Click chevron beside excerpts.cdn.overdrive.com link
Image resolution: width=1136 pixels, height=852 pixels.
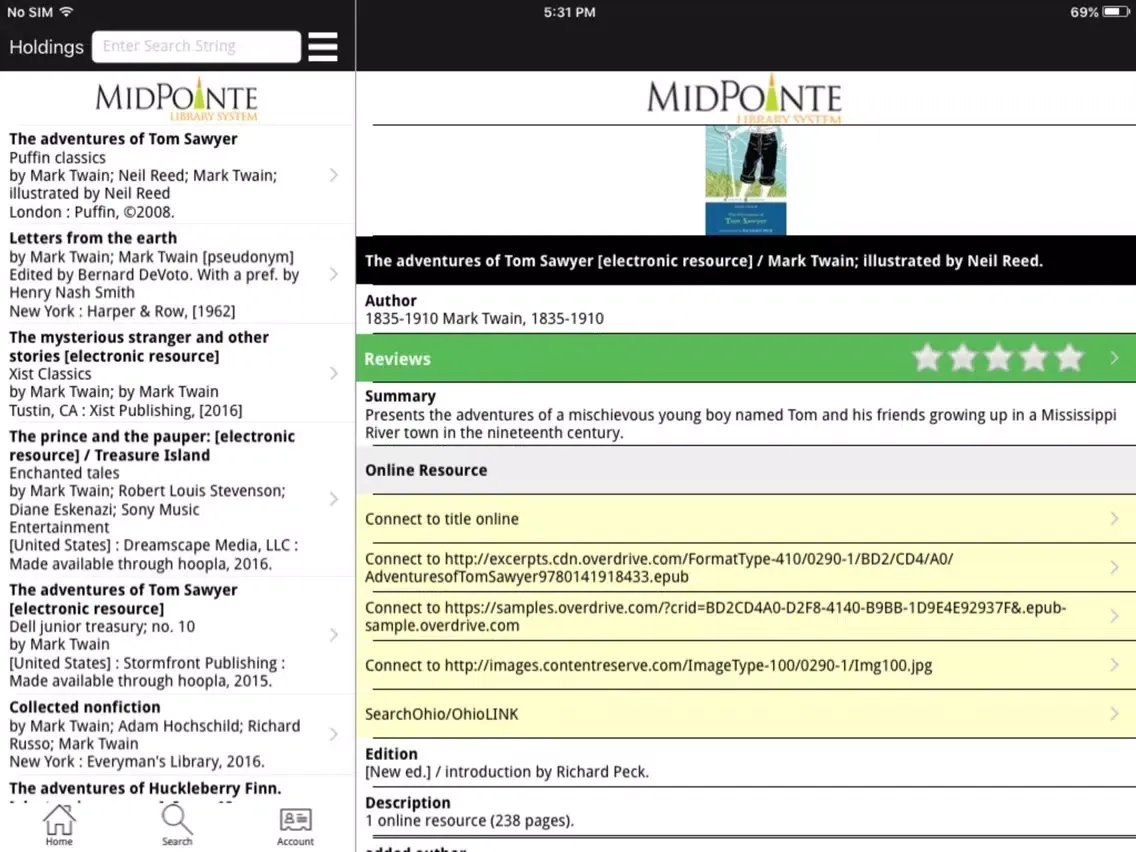(1114, 567)
